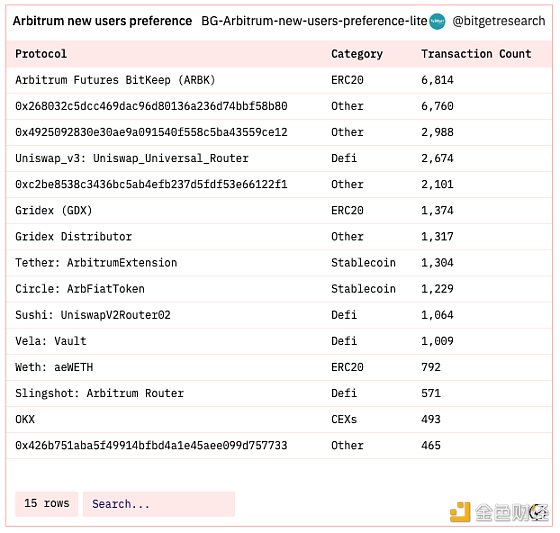
Task: Select the Uniswap_v3: Uniswap_Universal_Router cell
Action: point(132,158)
